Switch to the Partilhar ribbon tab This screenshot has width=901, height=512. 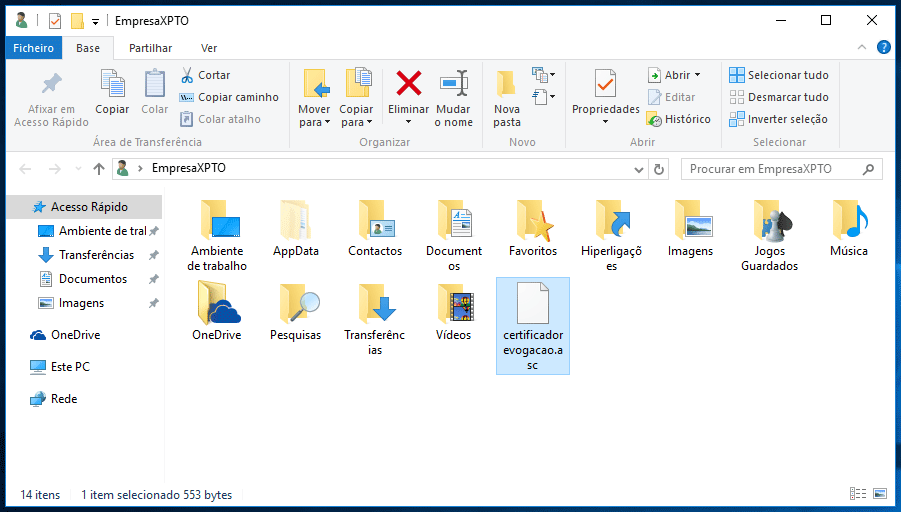click(x=151, y=48)
